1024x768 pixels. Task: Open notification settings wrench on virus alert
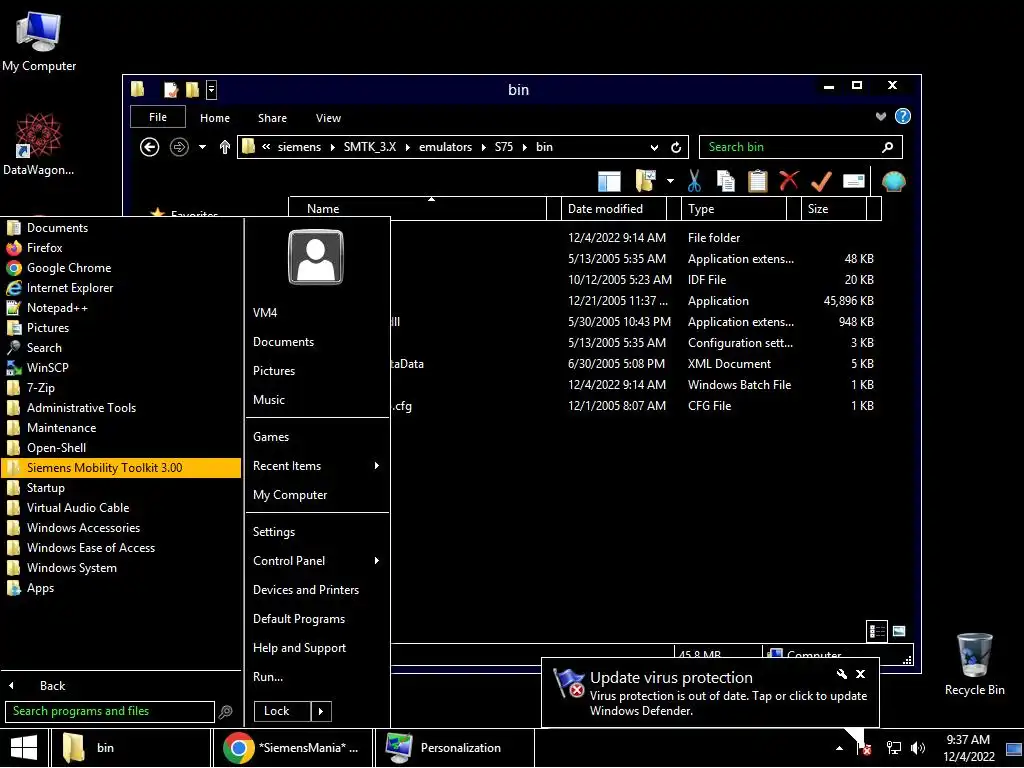(x=842, y=674)
